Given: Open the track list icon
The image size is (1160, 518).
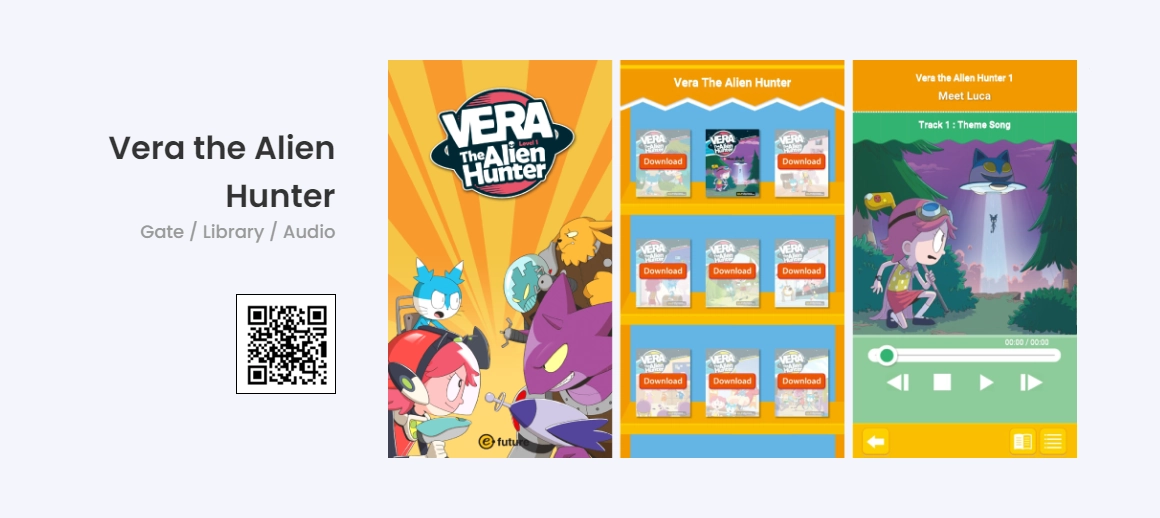Looking at the screenshot, I should [1053, 442].
